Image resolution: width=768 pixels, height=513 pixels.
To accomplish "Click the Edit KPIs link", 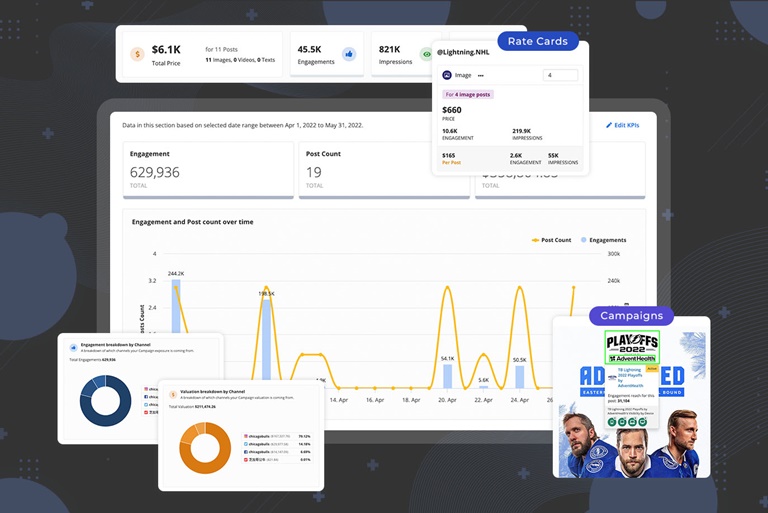I will (x=623, y=125).
